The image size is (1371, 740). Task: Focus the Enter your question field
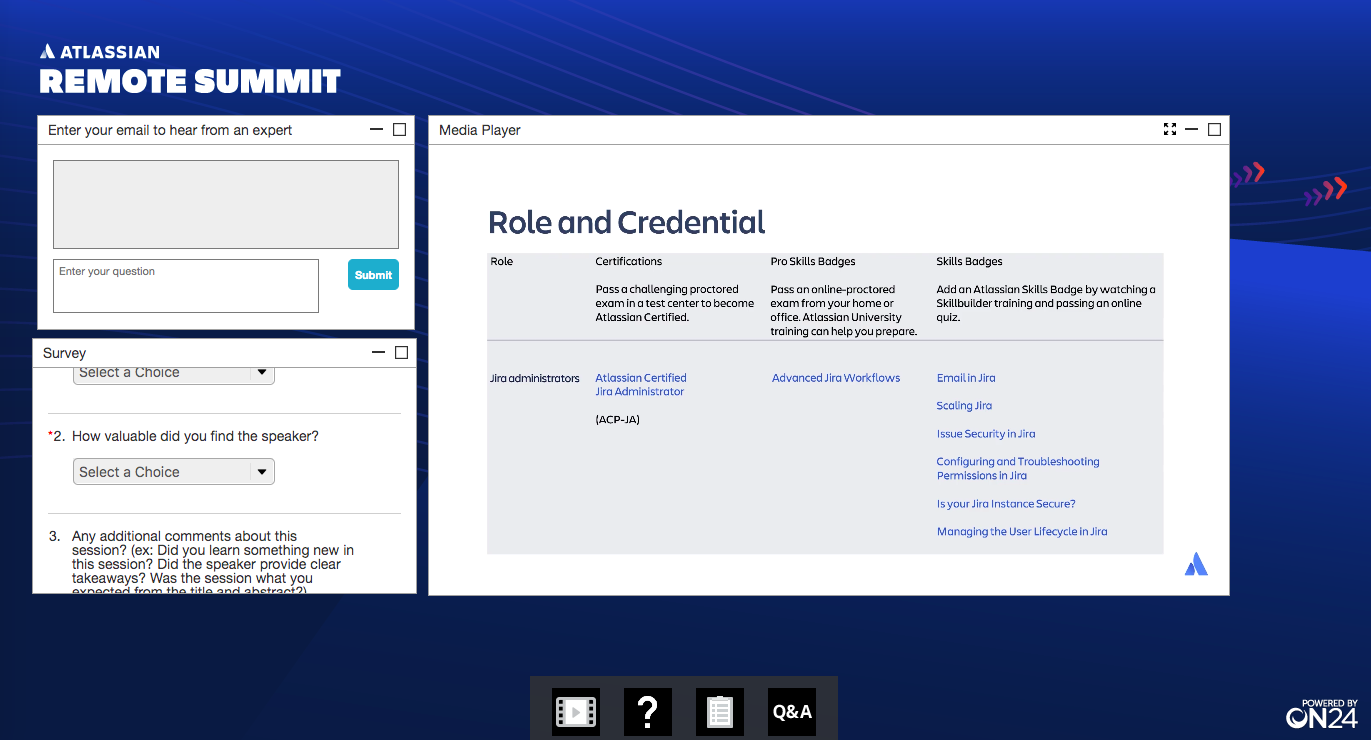[186, 286]
